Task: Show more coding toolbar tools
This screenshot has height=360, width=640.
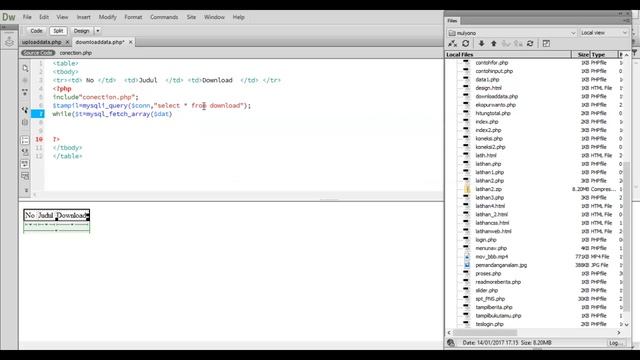Action: (x=26, y=190)
